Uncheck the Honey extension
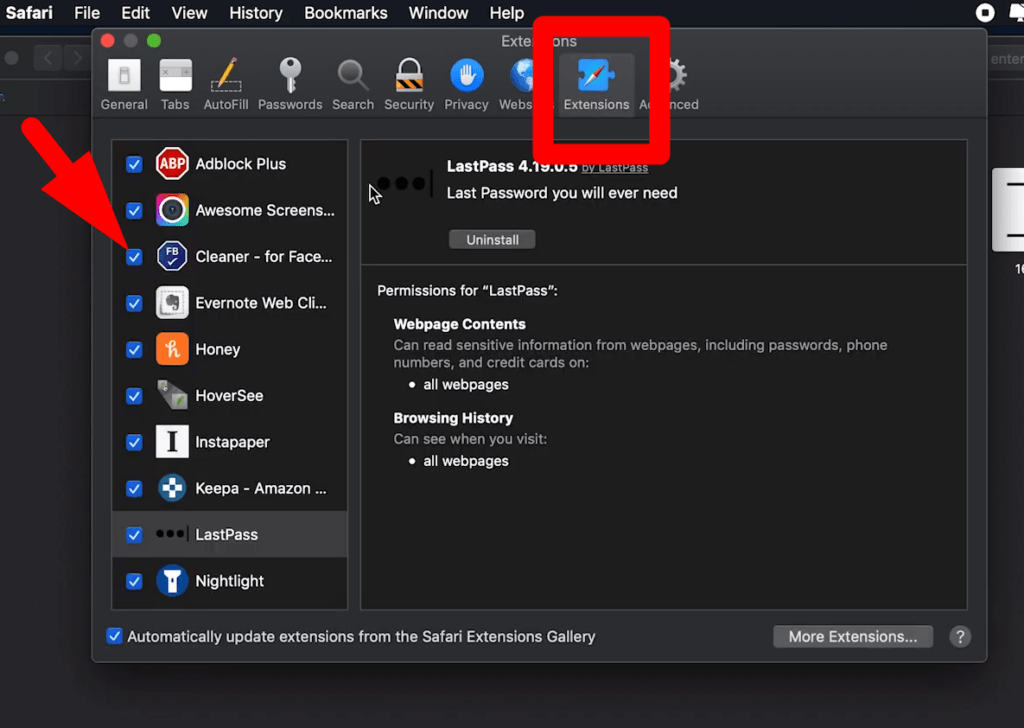This screenshot has height=728, width=1024. 134,349
